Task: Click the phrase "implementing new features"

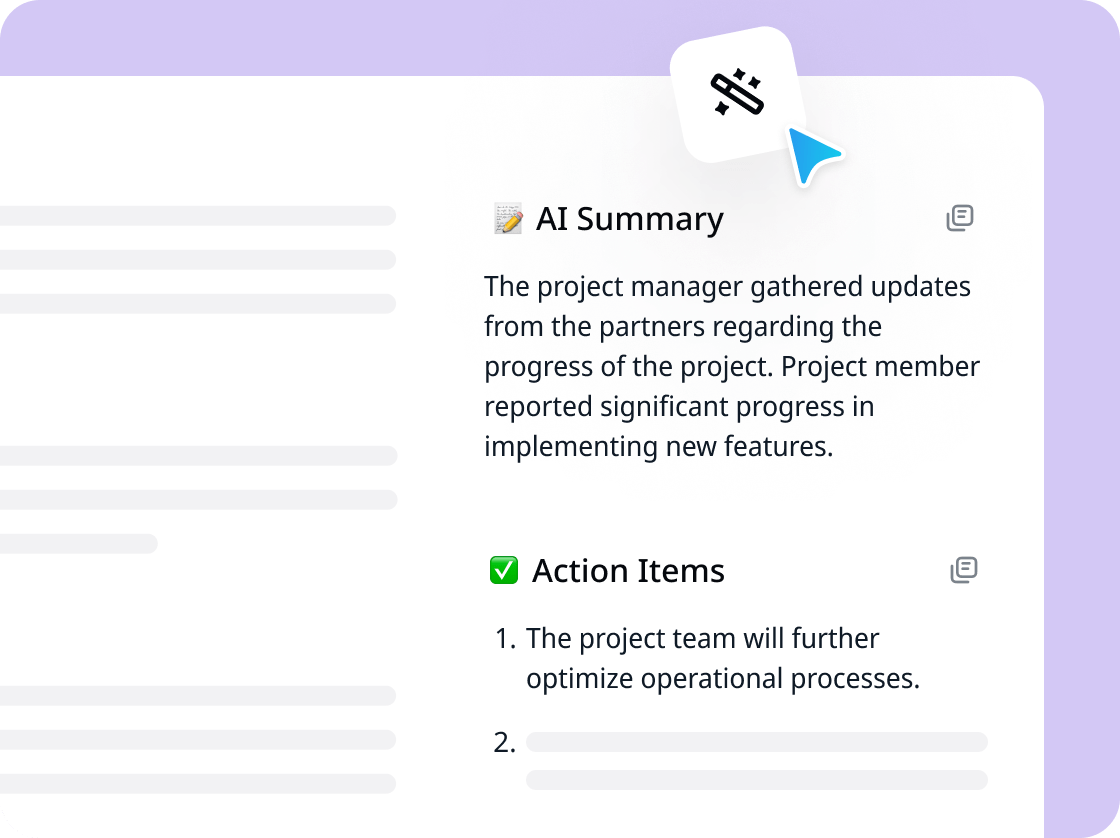Action: click(658, 446)
